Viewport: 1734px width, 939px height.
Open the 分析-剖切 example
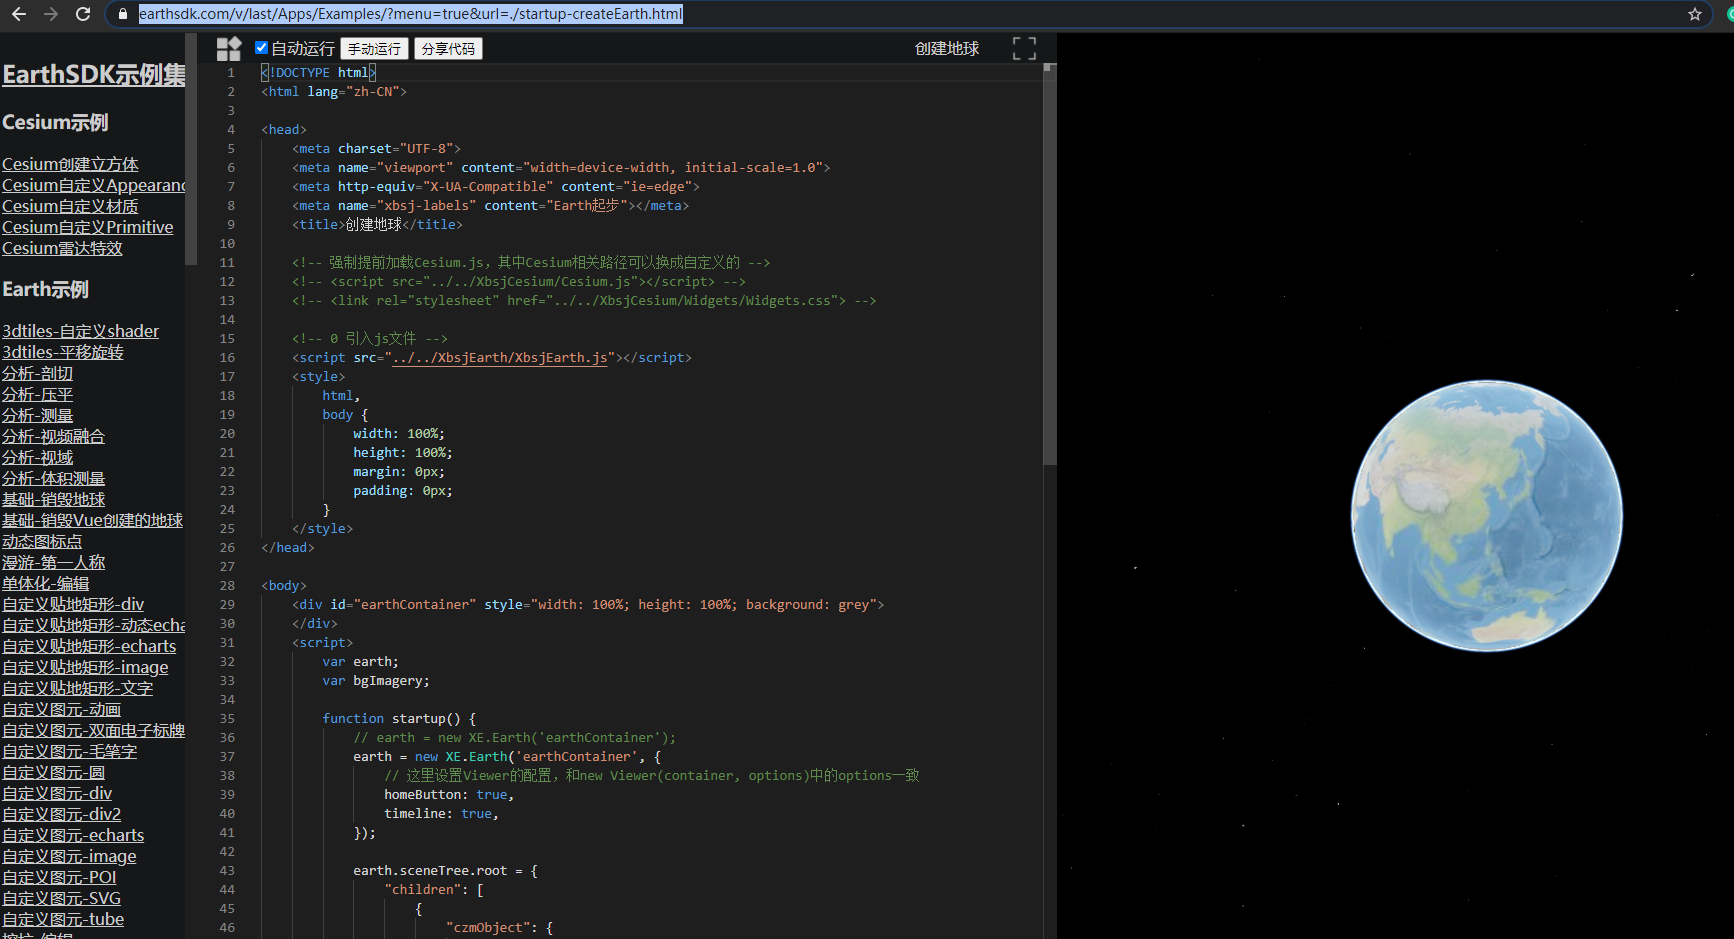point(38,373)
